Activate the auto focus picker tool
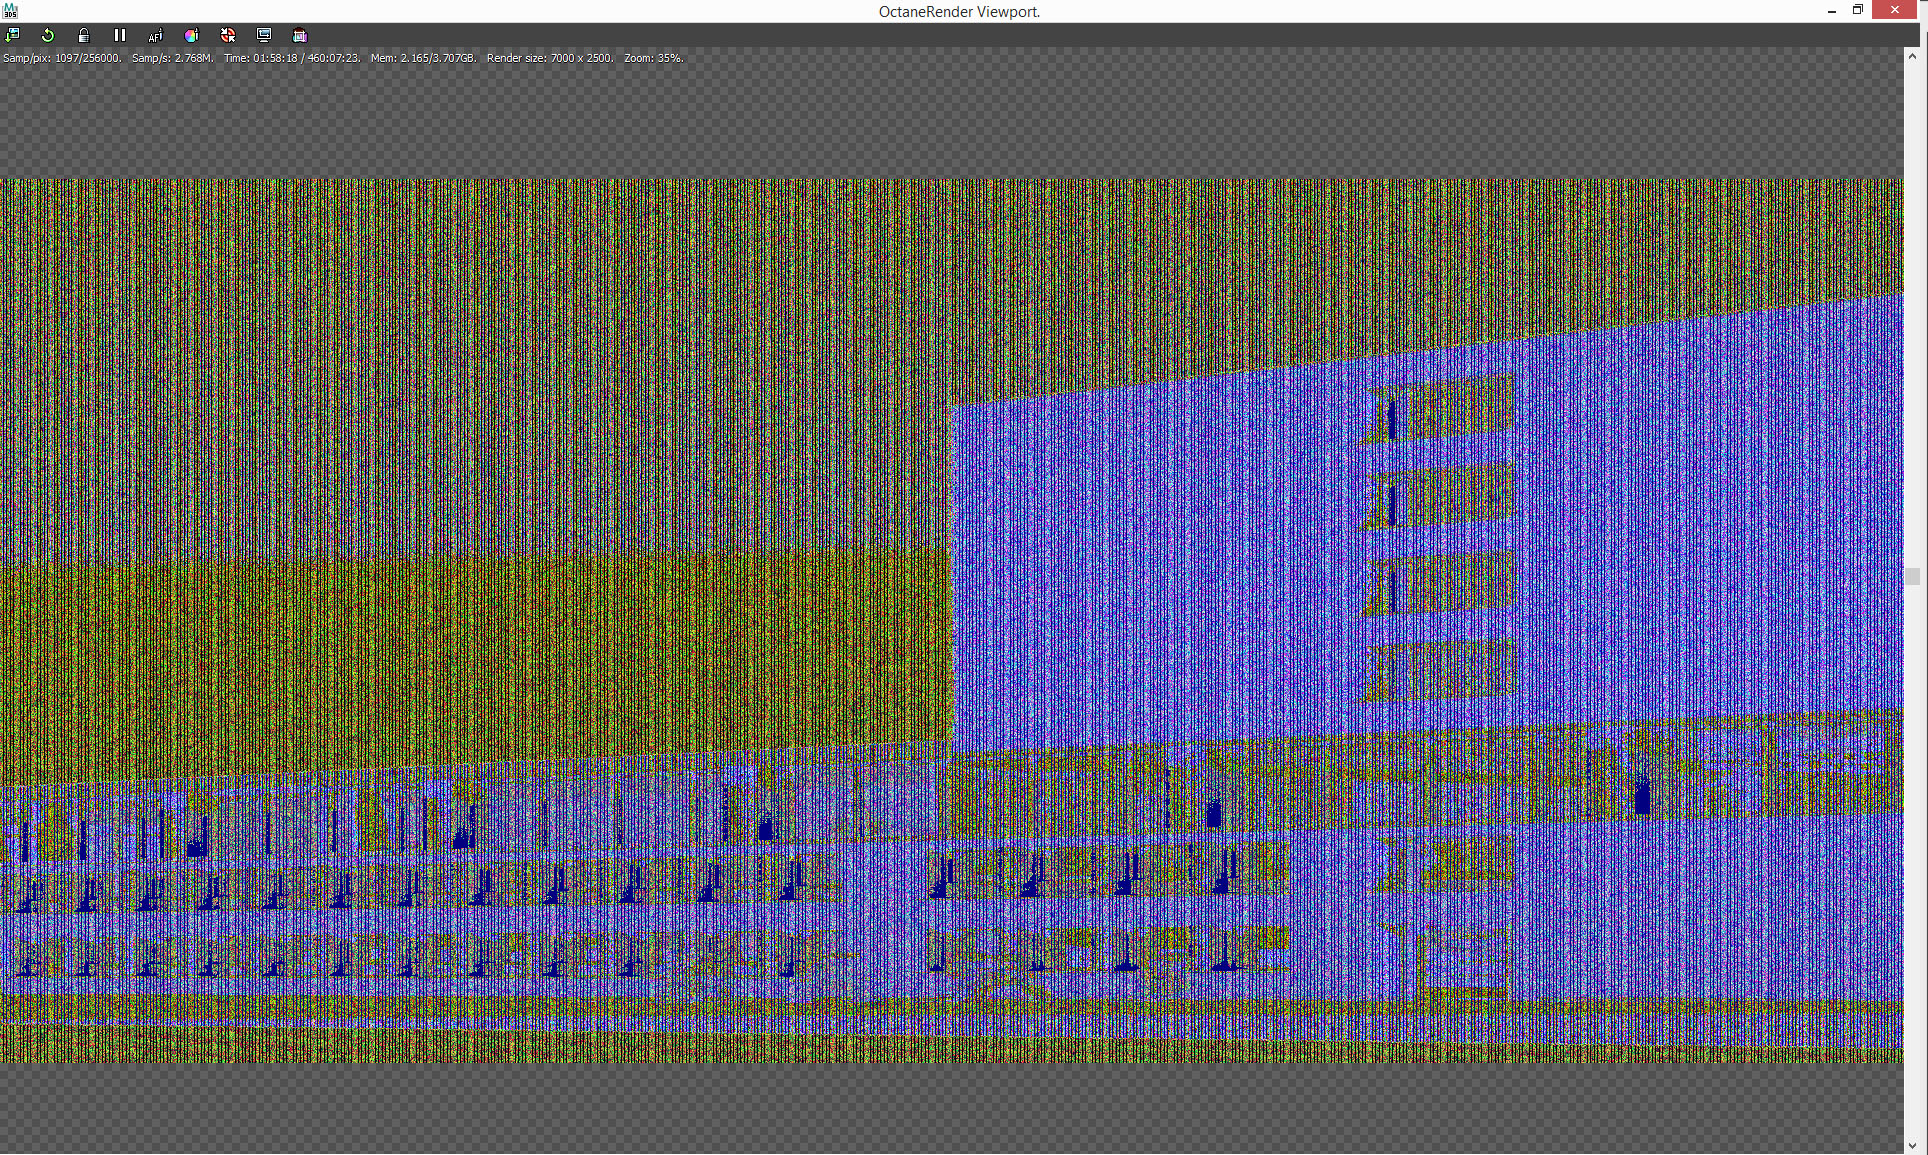This screenshot has width=1928, height=1155. pos(156,35)
